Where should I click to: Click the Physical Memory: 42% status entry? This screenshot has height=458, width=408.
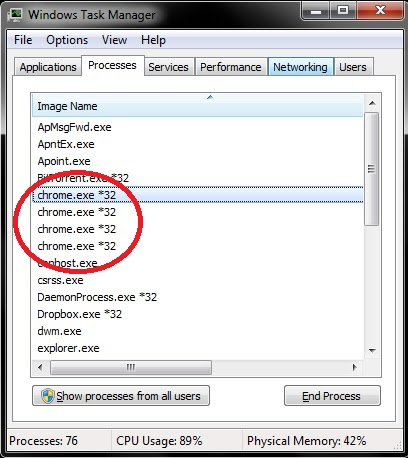pyautogui.click(x=307, y=441)
